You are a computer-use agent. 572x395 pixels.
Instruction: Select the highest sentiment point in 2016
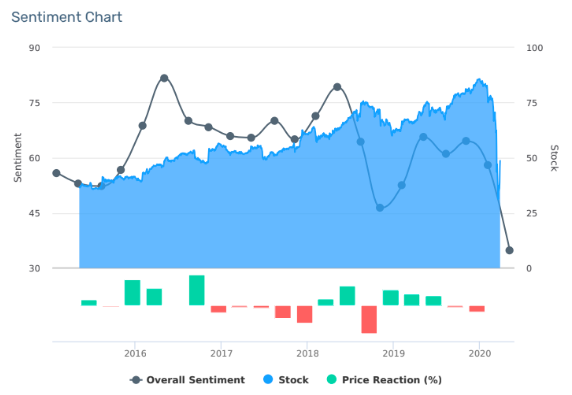(164, 78)
